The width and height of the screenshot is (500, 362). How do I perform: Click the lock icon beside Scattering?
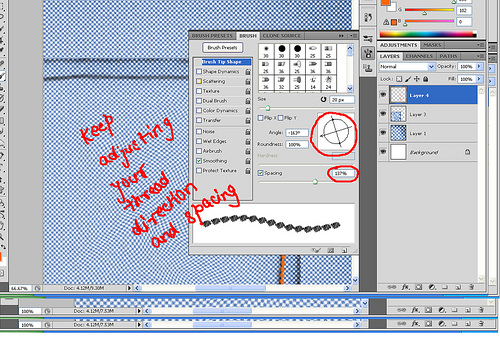click(248, 81)
